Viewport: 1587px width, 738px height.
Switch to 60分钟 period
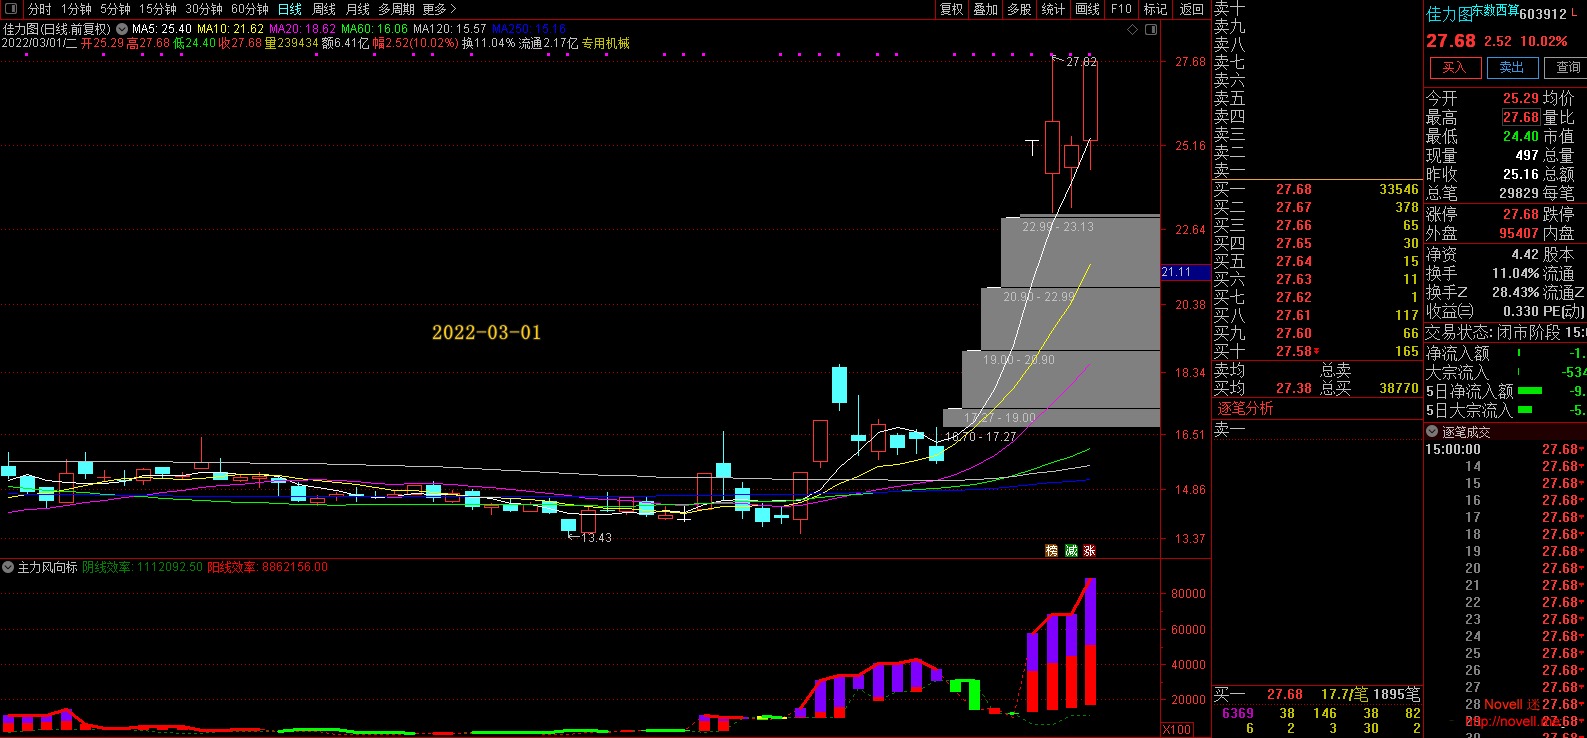pyautogui.click(x=250, y=9)
